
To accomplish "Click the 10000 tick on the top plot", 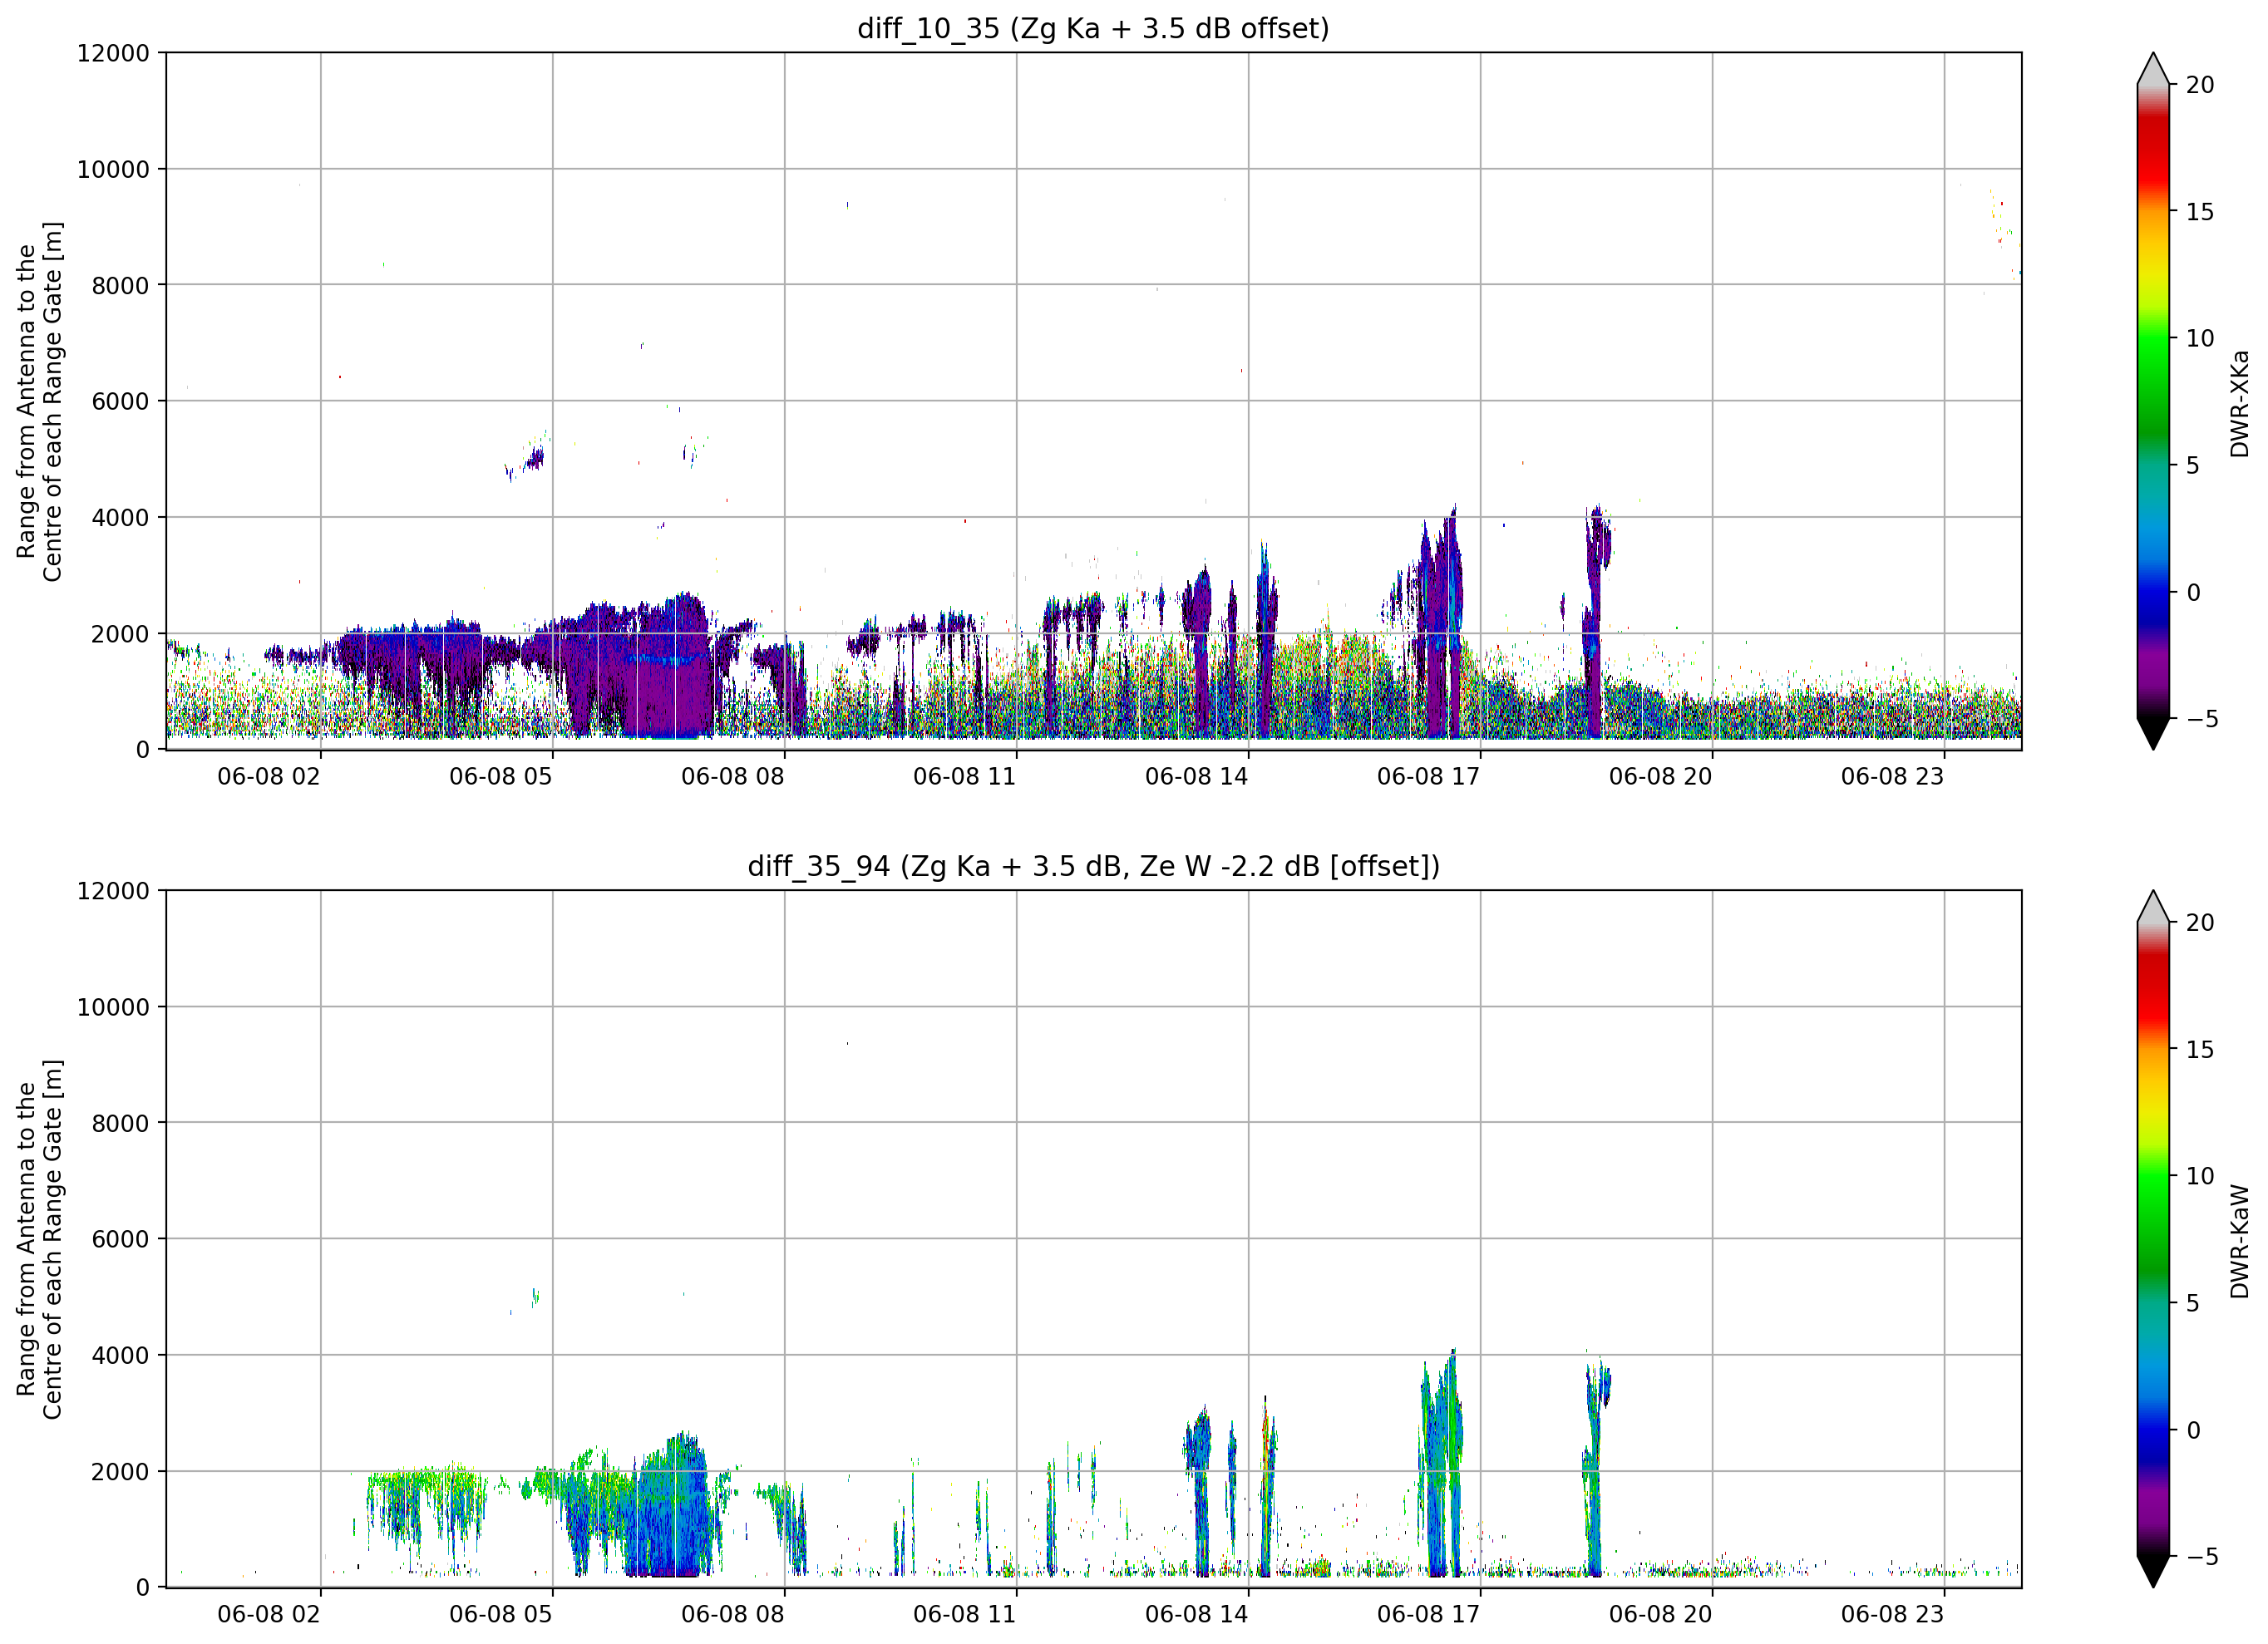I will (x=113, y=170).
